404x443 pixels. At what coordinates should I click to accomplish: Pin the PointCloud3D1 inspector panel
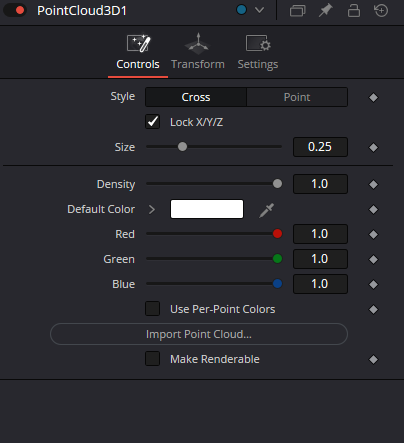click(x=325, y=10)
